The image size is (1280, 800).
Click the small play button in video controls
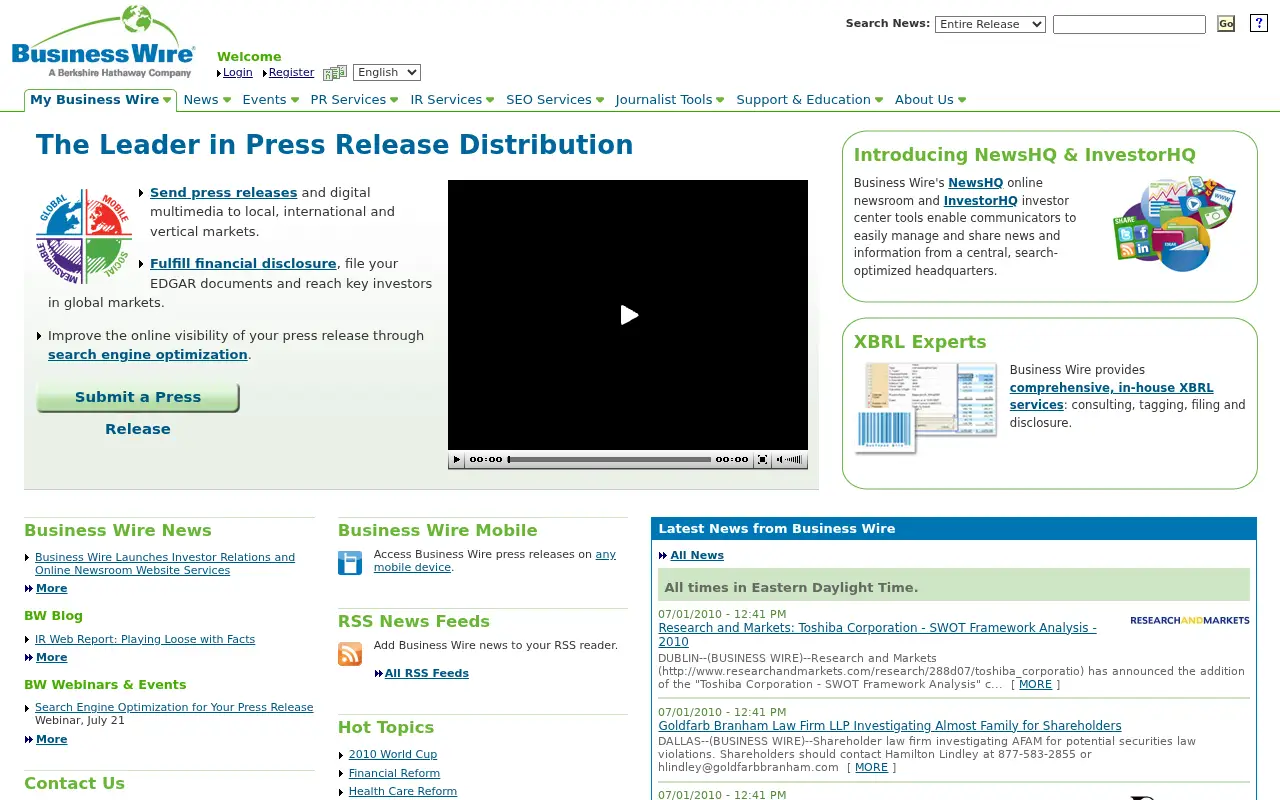(x=457, y=460)
